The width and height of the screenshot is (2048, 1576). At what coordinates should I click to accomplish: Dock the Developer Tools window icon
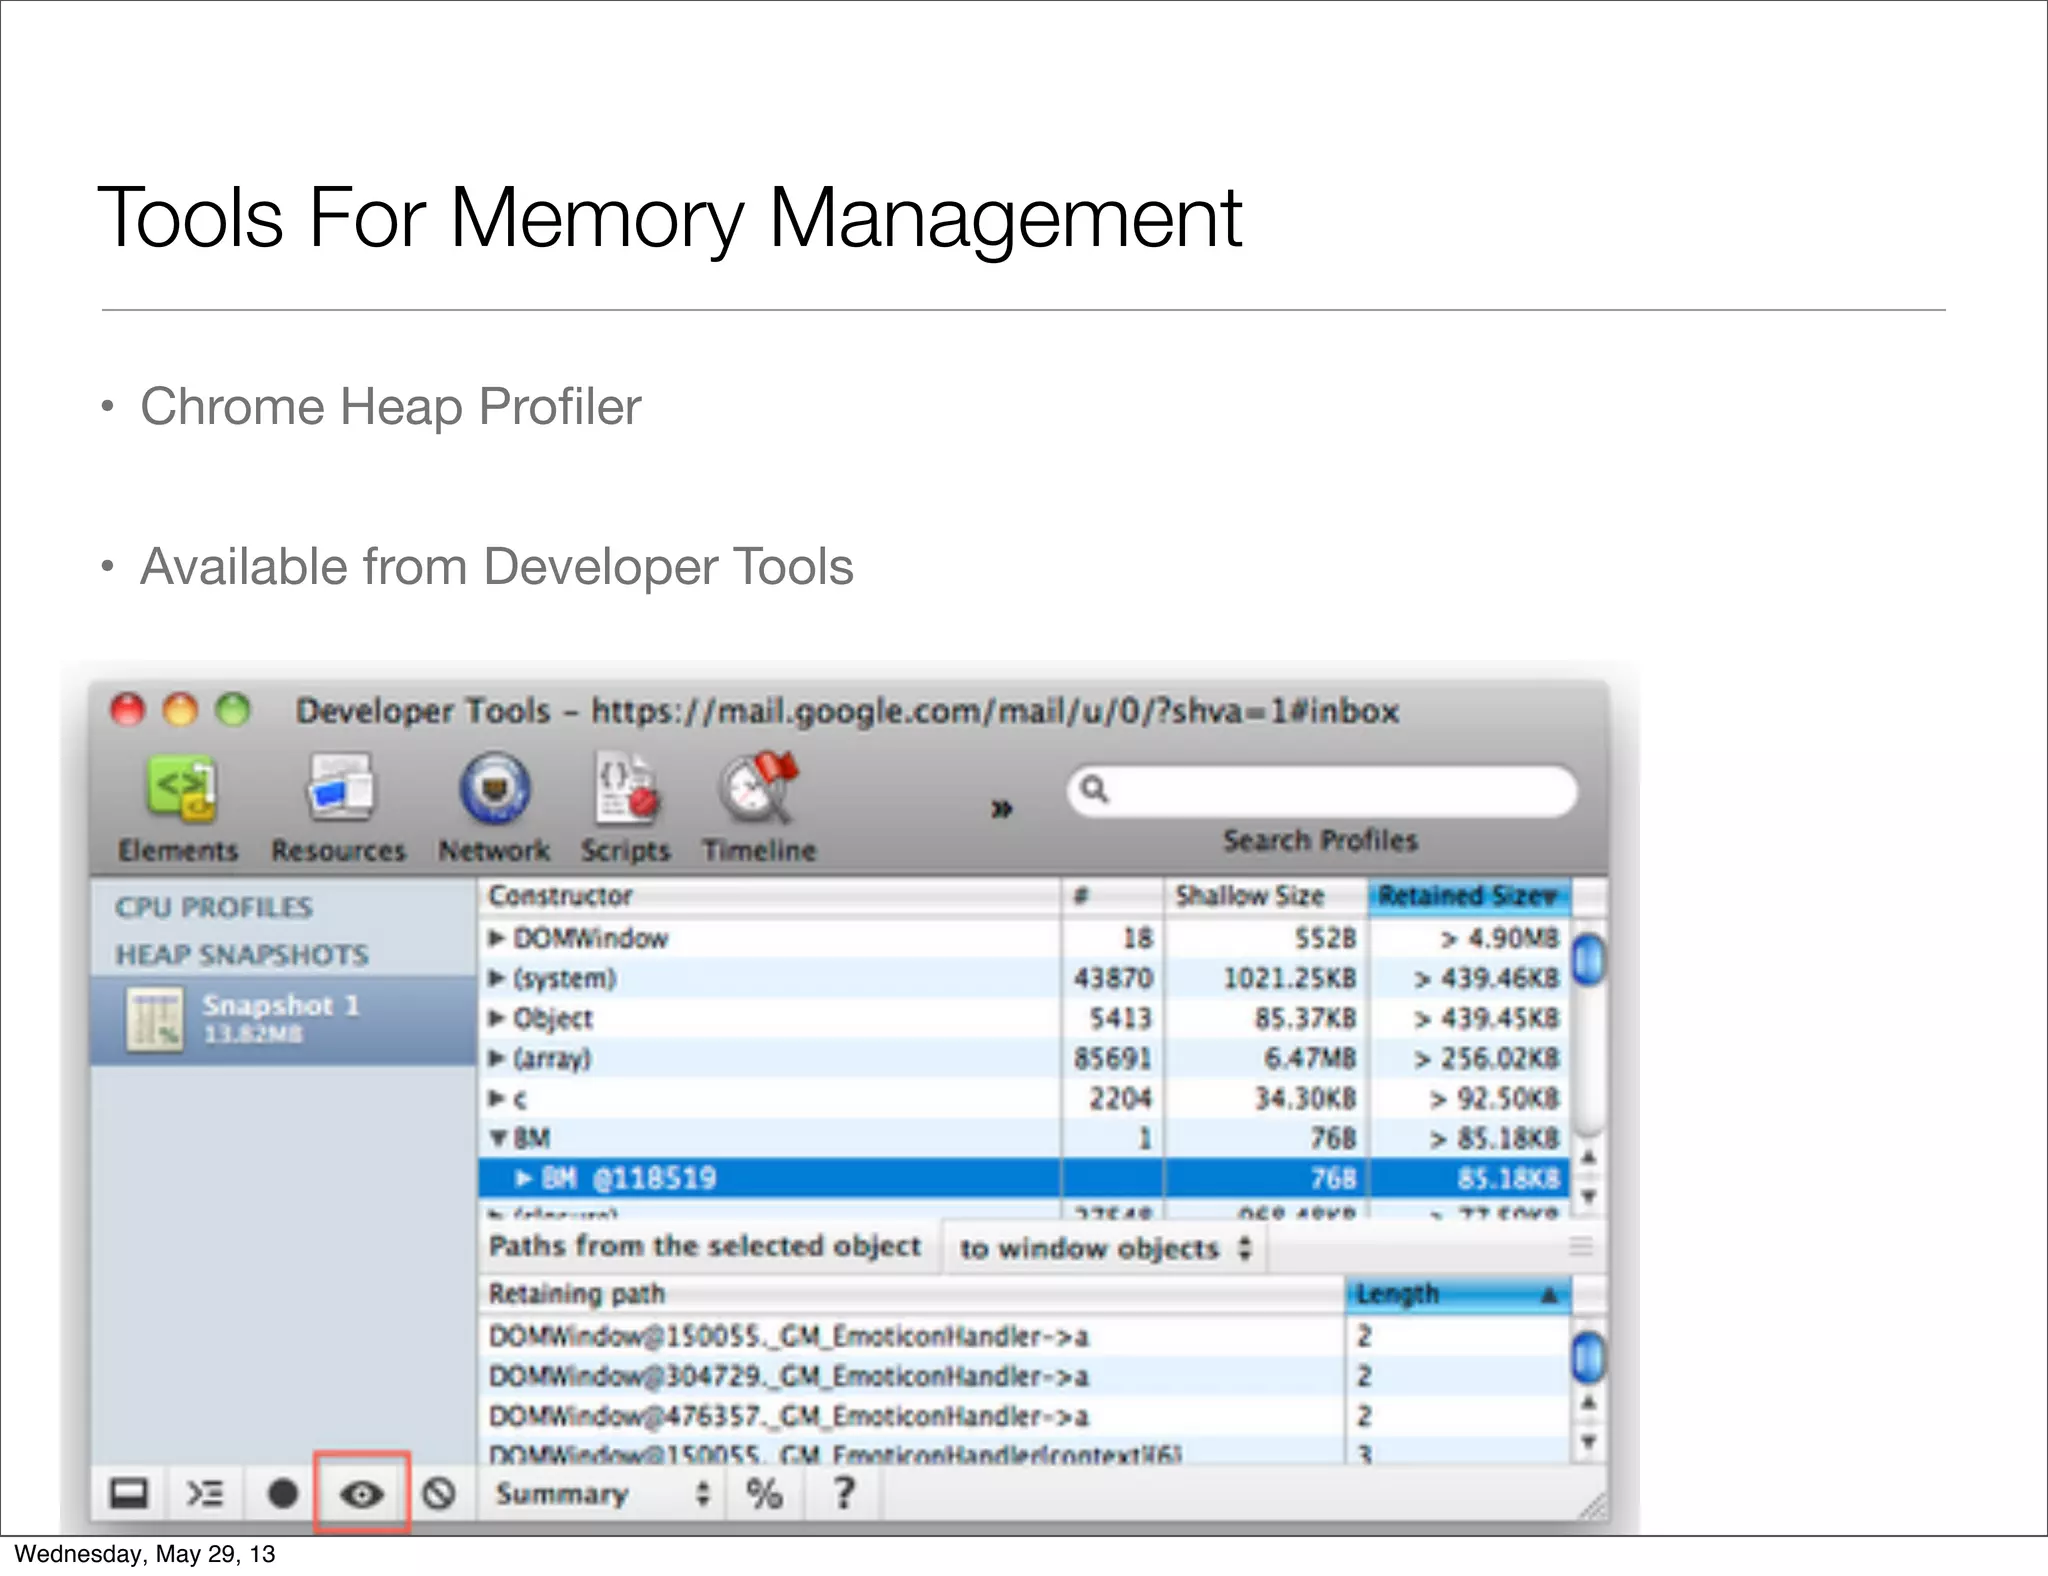(x=129, y=1494)
